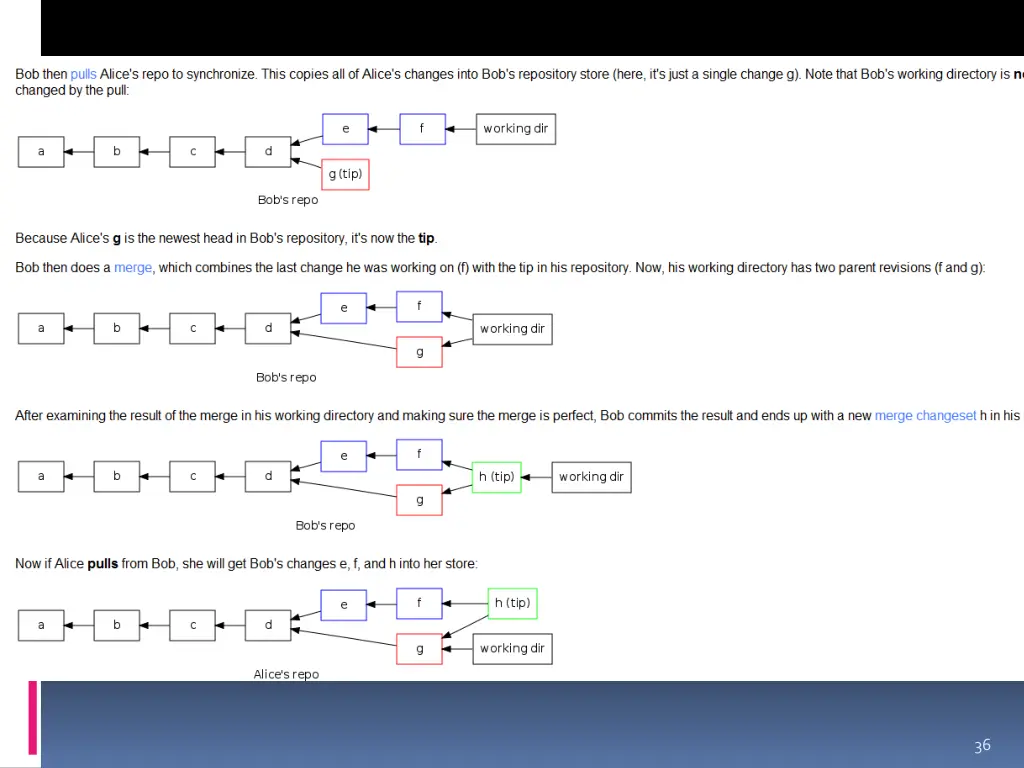Open the 'merge changeset' link

pyautogui.click(x=925, y=416)
